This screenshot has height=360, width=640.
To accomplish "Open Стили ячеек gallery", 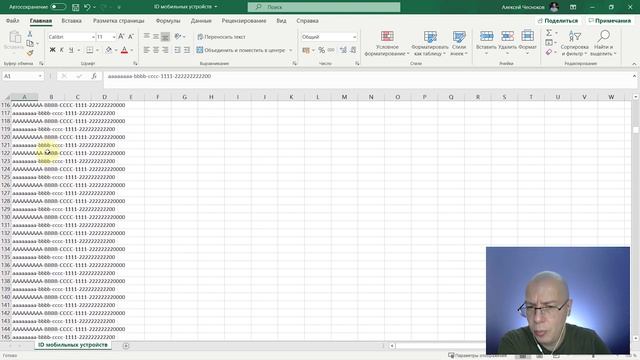I will coord(459,43).
